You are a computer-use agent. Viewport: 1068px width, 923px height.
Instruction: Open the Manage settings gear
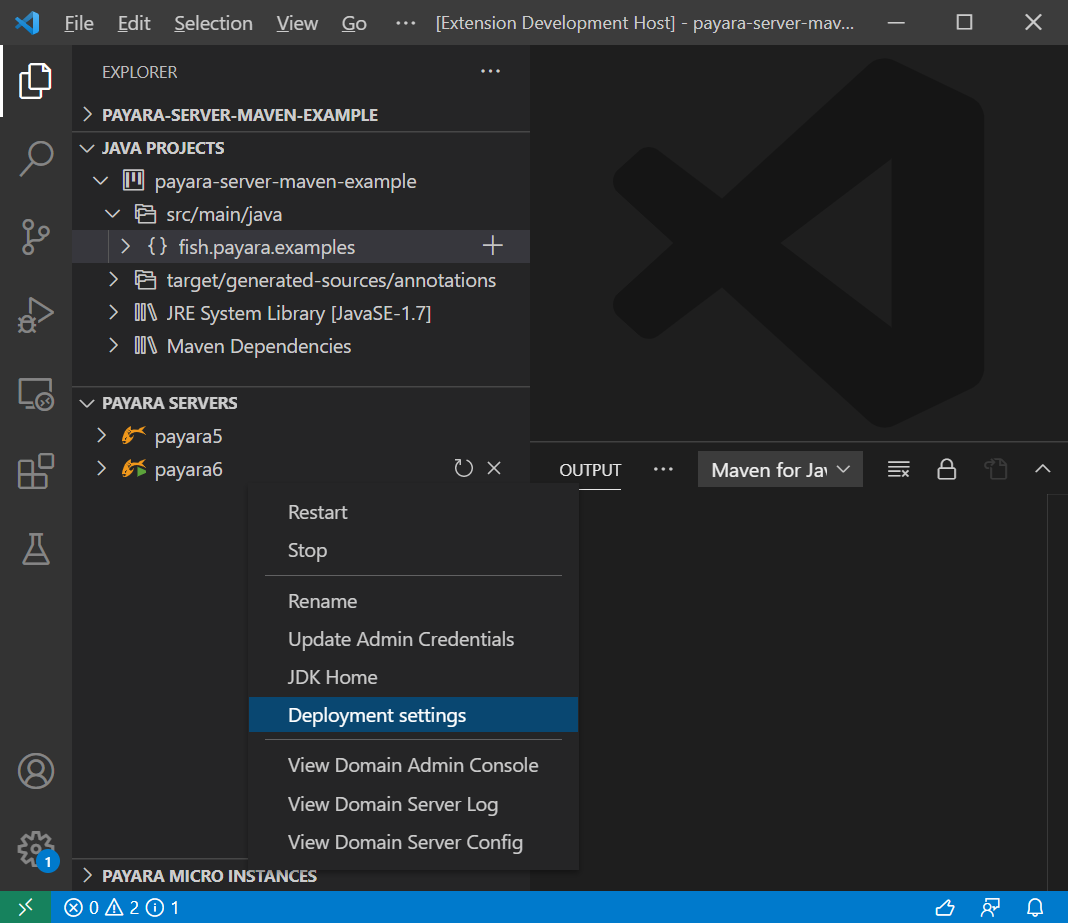36,848
